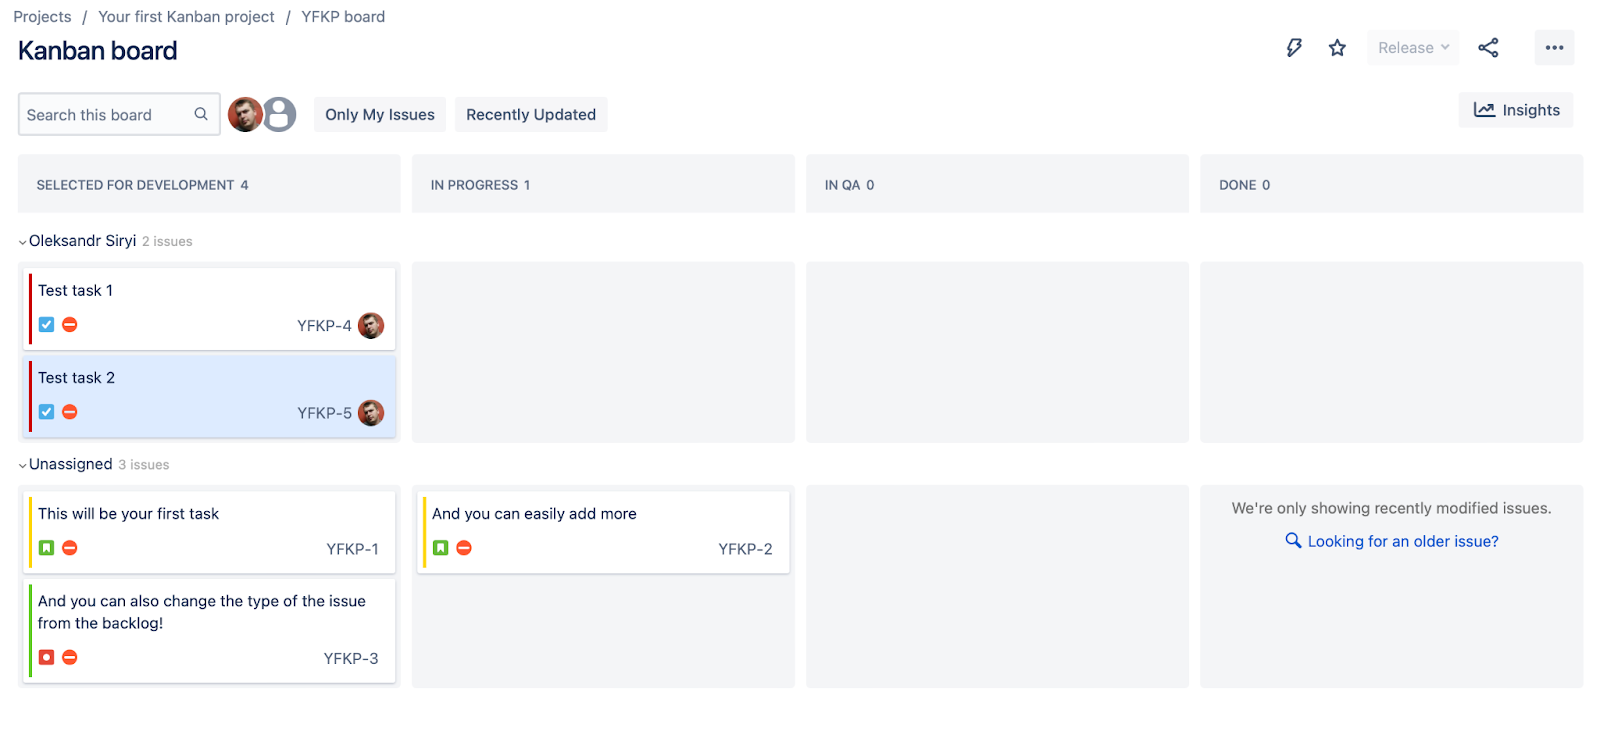
Task: Click the red bug icon on YFKP-3 card
Action: tap(46, 657)
